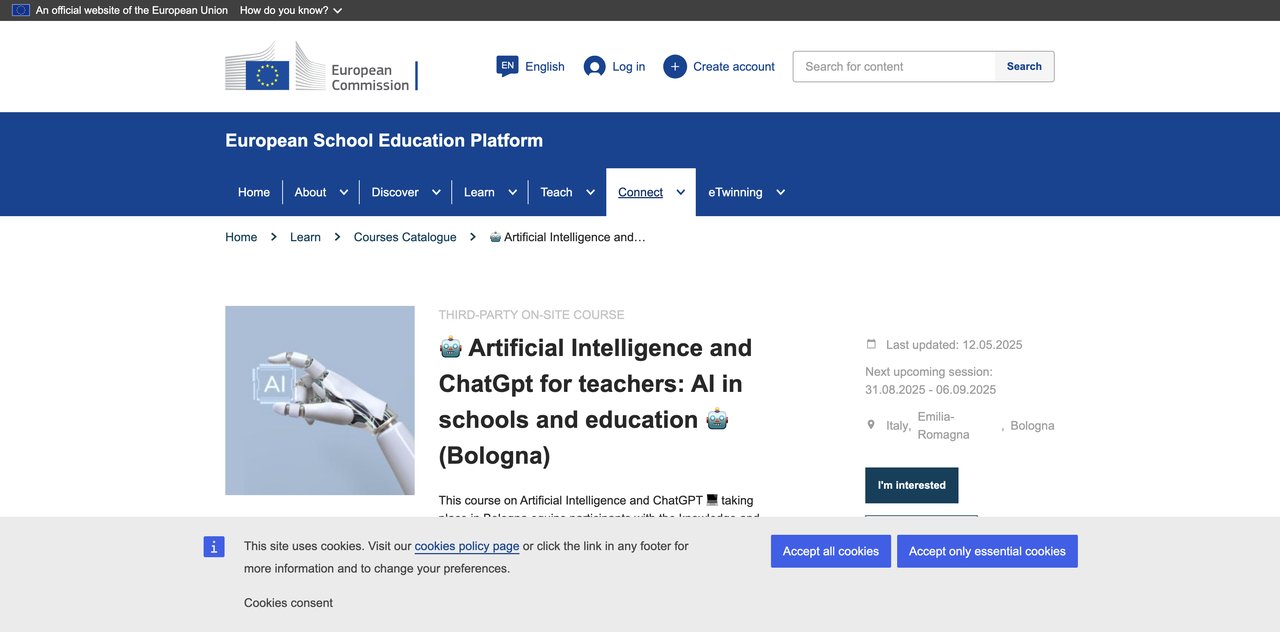The width and height of the screenshot is (1280, 632).
Task: Click the breadcrumb arrow after Courses Catalogue
Action: click(473, 237)
